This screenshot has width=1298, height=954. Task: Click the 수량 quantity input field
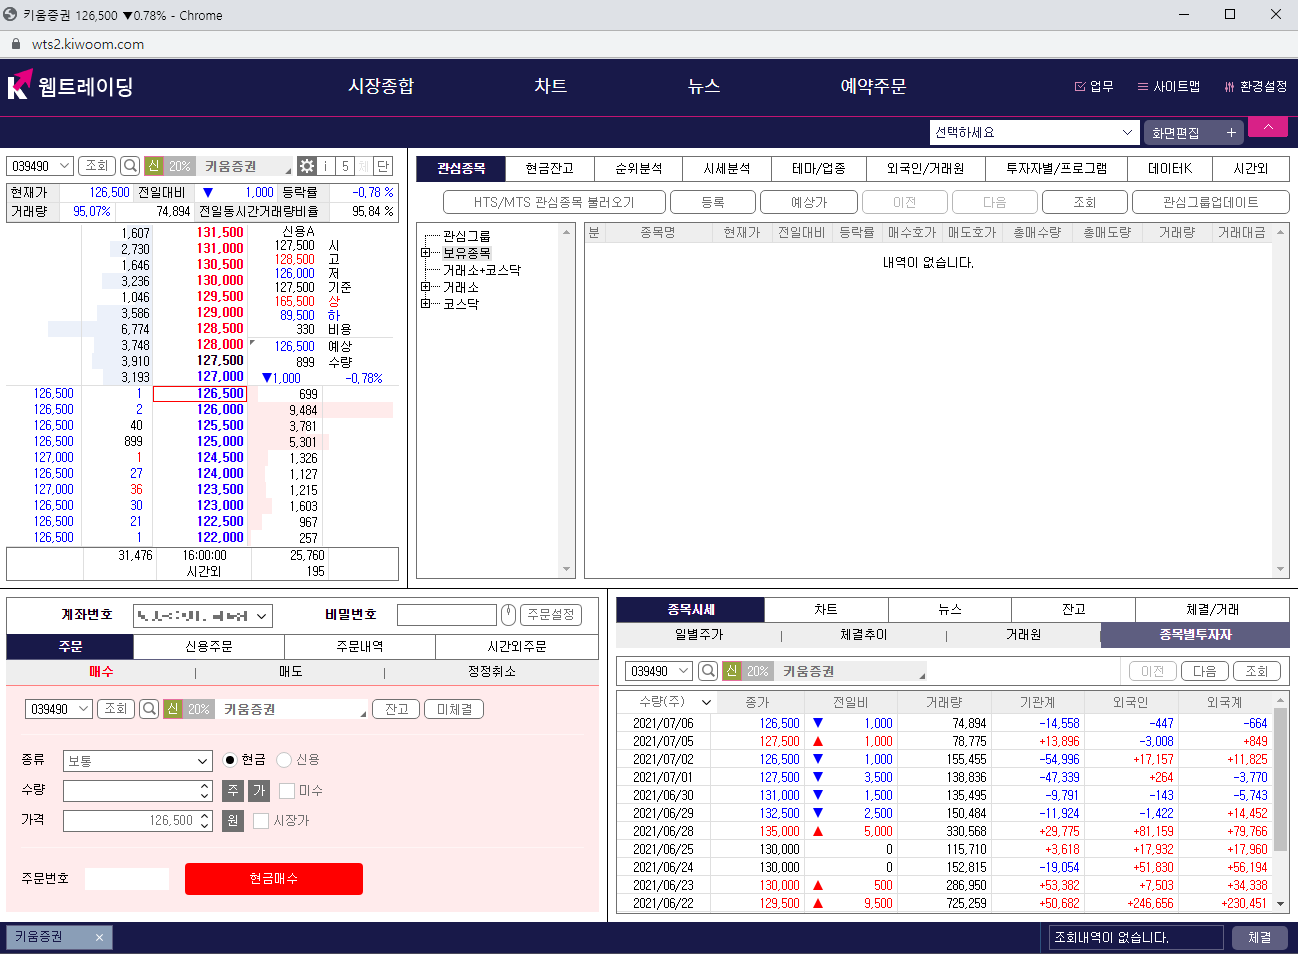[x=131, y=791]
